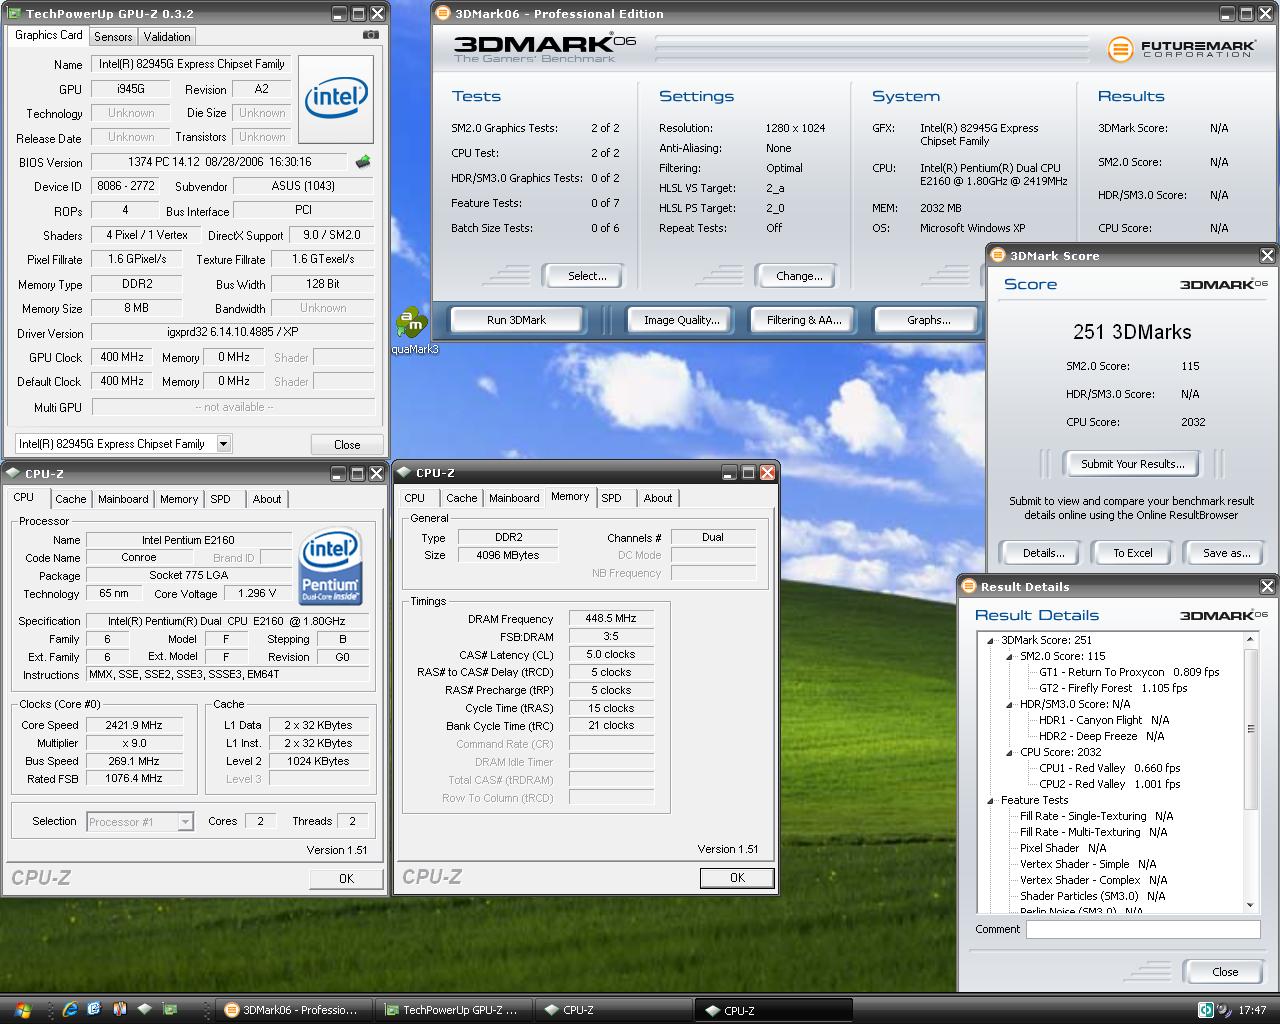The image size is (1280, 1024).
Task: Click the GPU-Z green card quick launch icon
Action: coord(170,1010)
